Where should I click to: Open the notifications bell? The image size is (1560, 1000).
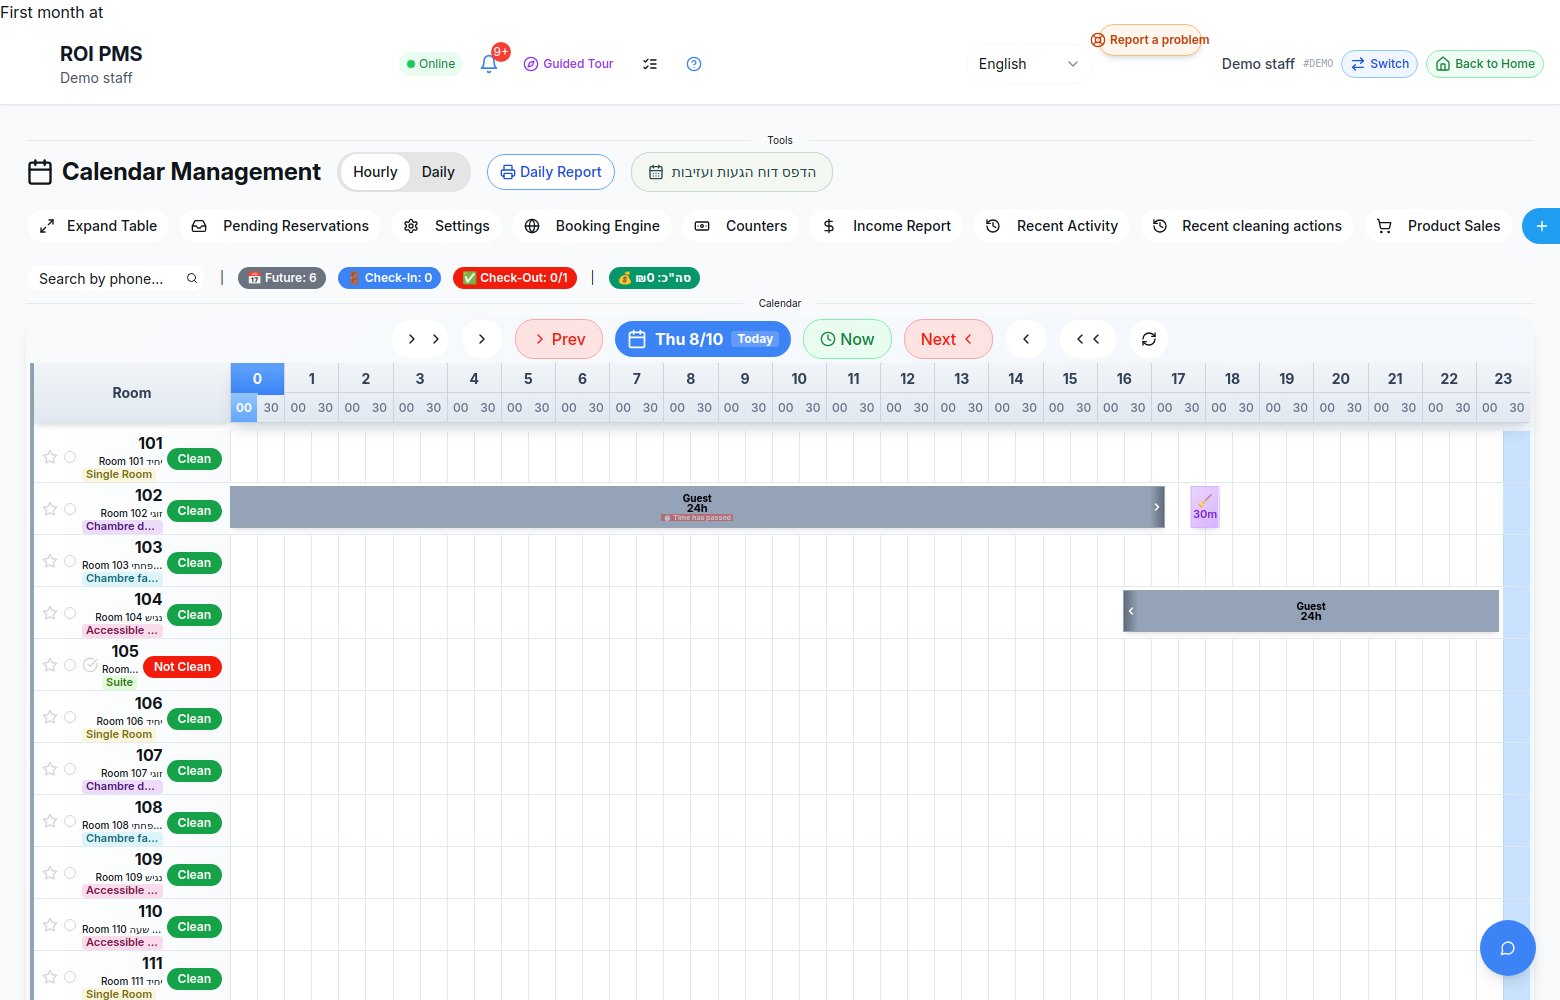[489, 63]
